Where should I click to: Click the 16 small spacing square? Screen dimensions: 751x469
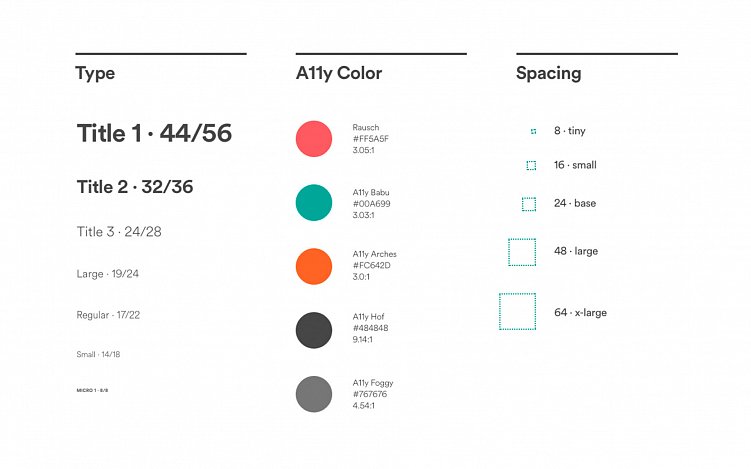531,165
